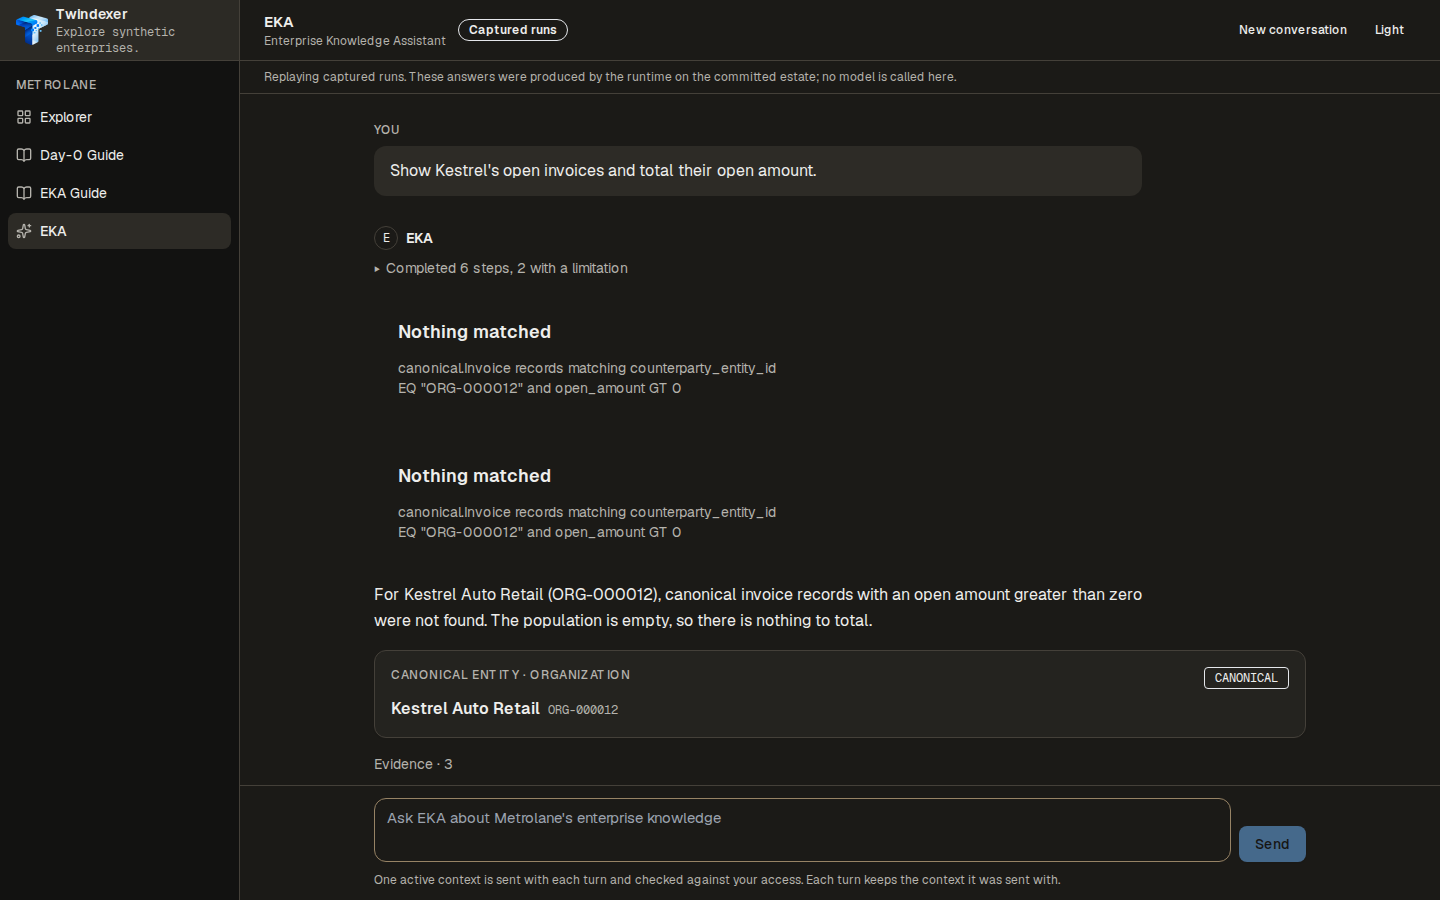Screen dimensions: 1440x900
Task: Click the EKA avatar circle icon
Action: [x=386, y=238]
